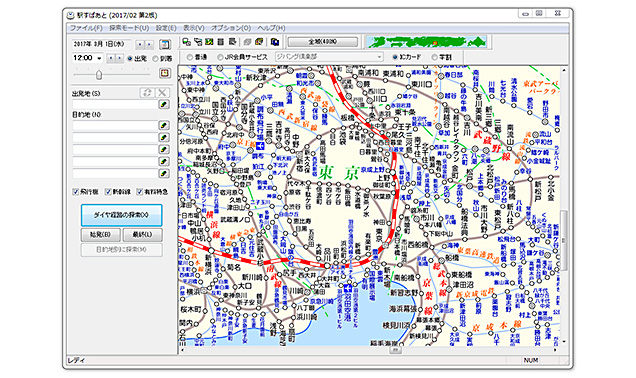Open the 表示(V) menu
The height and width of the screenshot is (378, 636).
coord(194,28)
